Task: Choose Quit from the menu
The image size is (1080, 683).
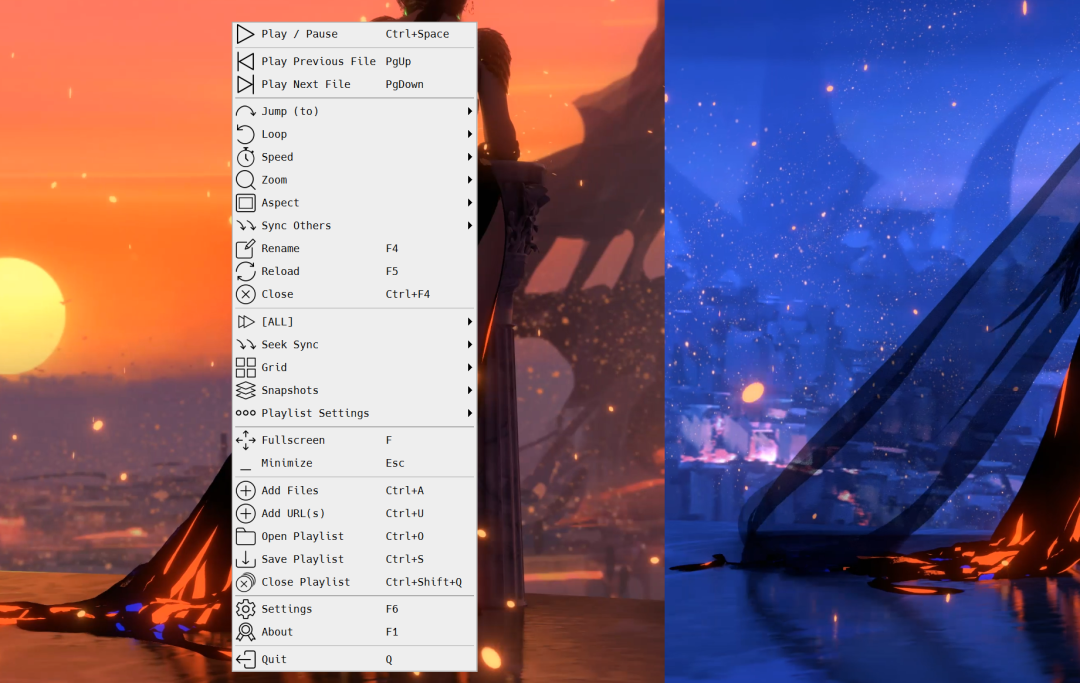Action: [x=355, y=660]
